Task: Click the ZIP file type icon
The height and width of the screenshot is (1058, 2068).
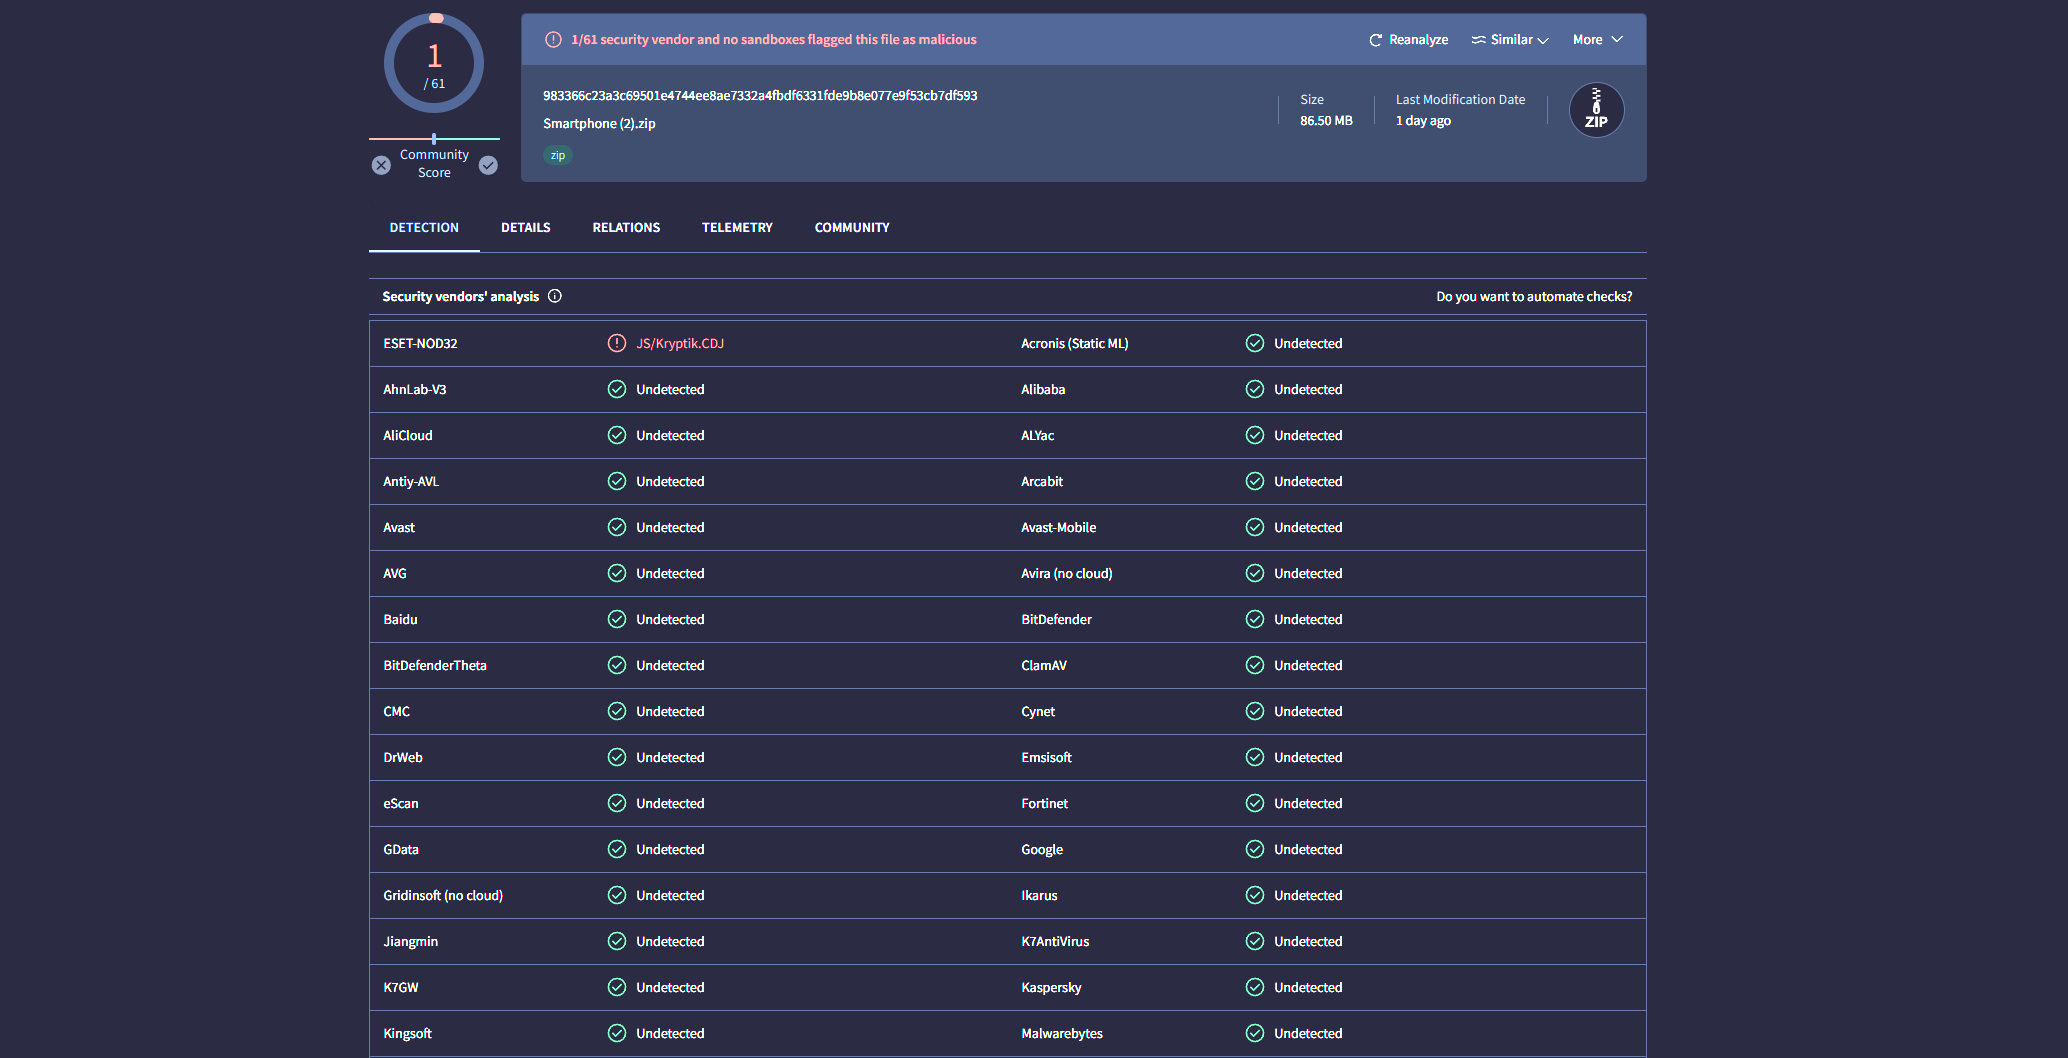Action: pyautogui.click(x=1596, y=110)
